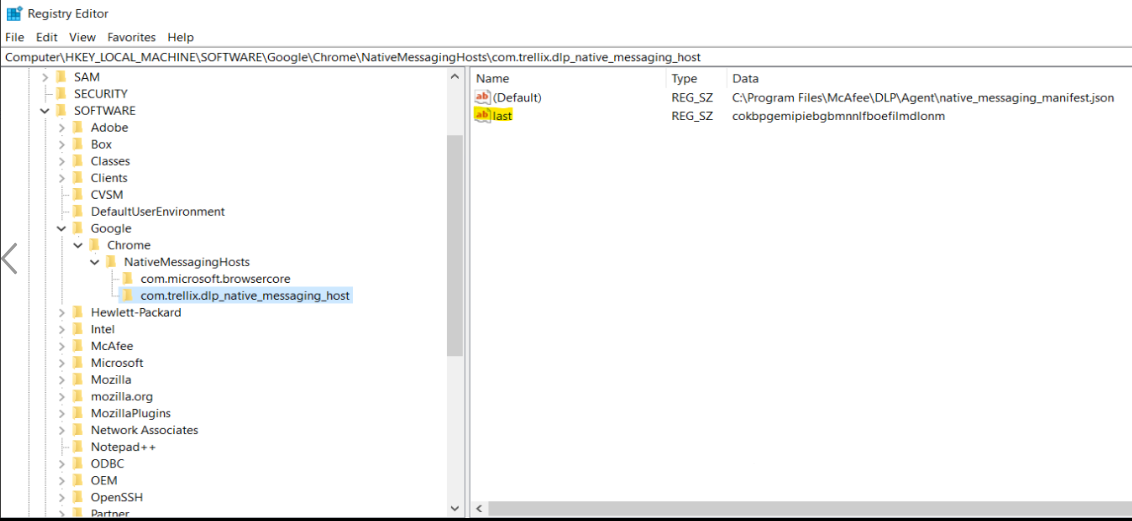Select the Box folder icon
The width and height of the screenshot is (1132, 521).
point(78,144)
